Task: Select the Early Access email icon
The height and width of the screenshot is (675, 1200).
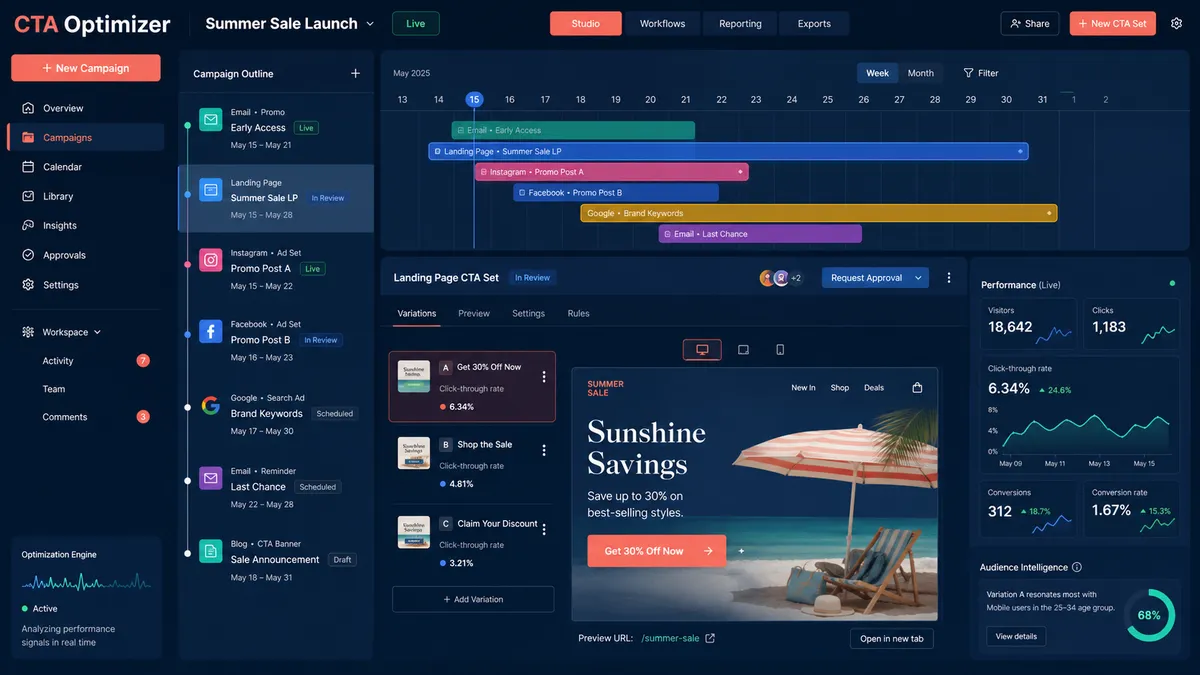Action: click(210, 120)
